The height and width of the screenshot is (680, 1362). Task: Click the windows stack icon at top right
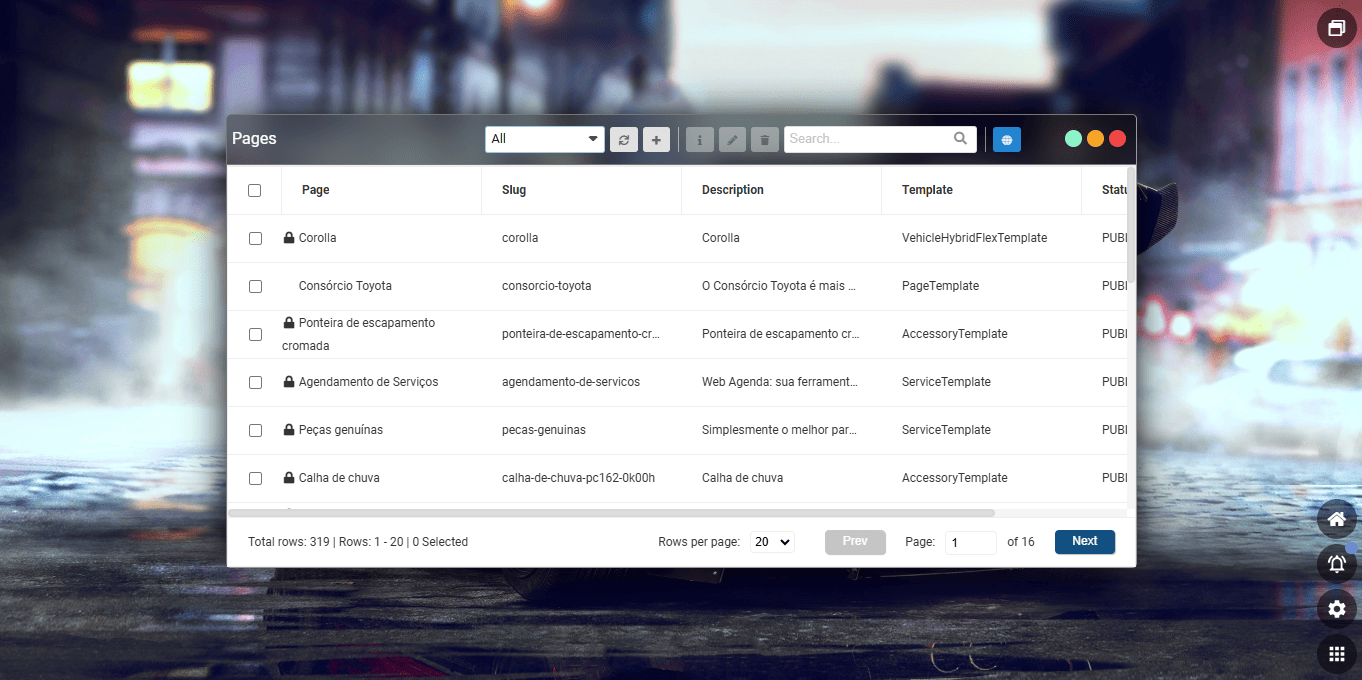(x=1336, y=29)
